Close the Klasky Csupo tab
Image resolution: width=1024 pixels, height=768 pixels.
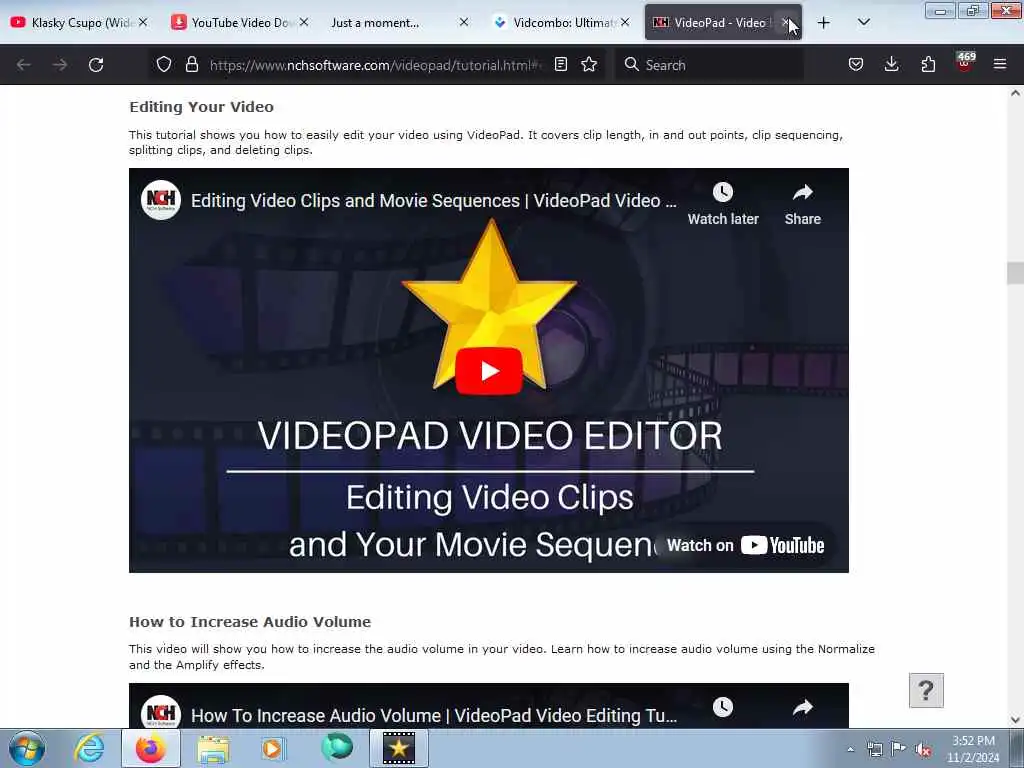[143, 23]
